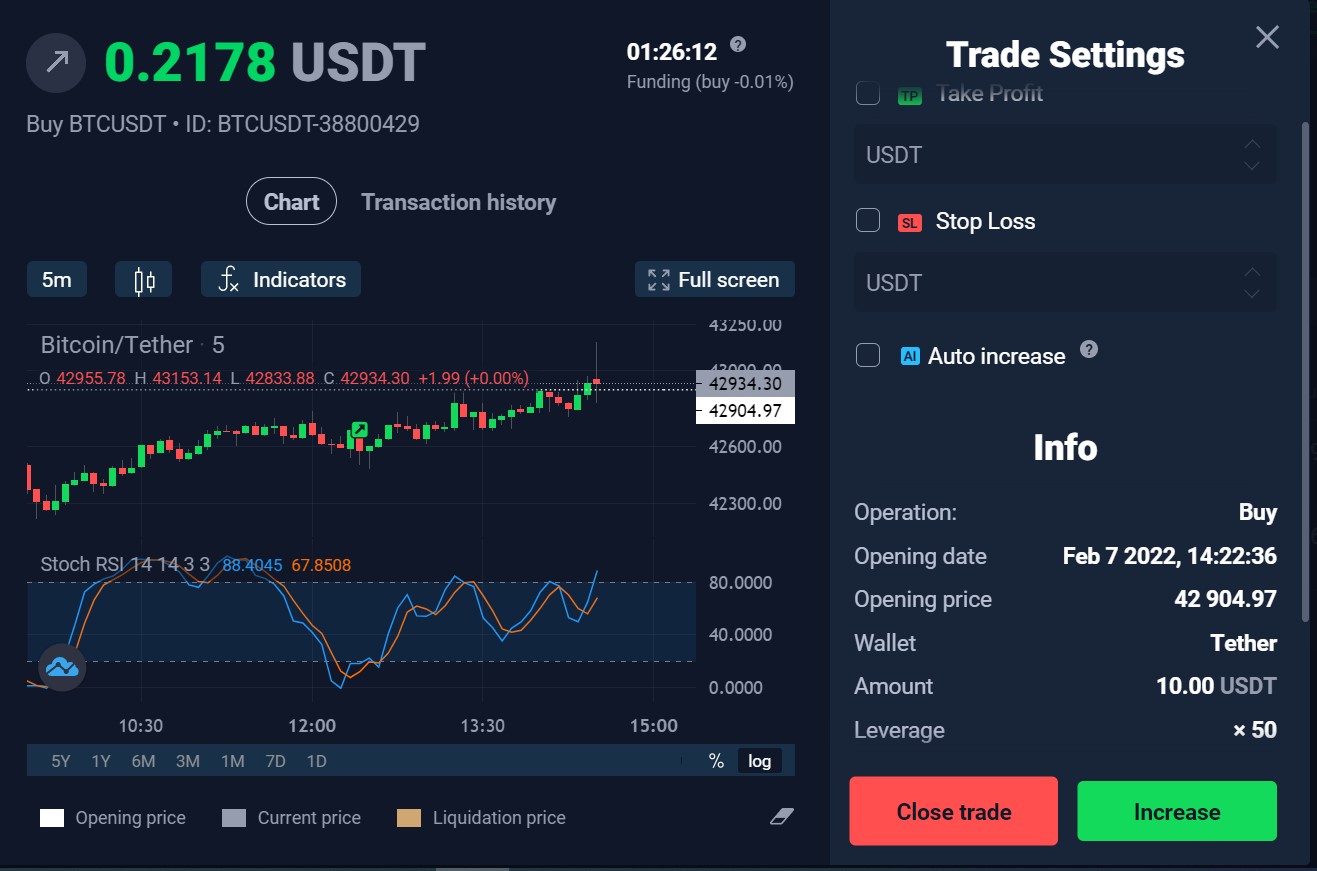1317x871 pixels.
Task: Open the Indicators menu
Action: coord(281,280)
